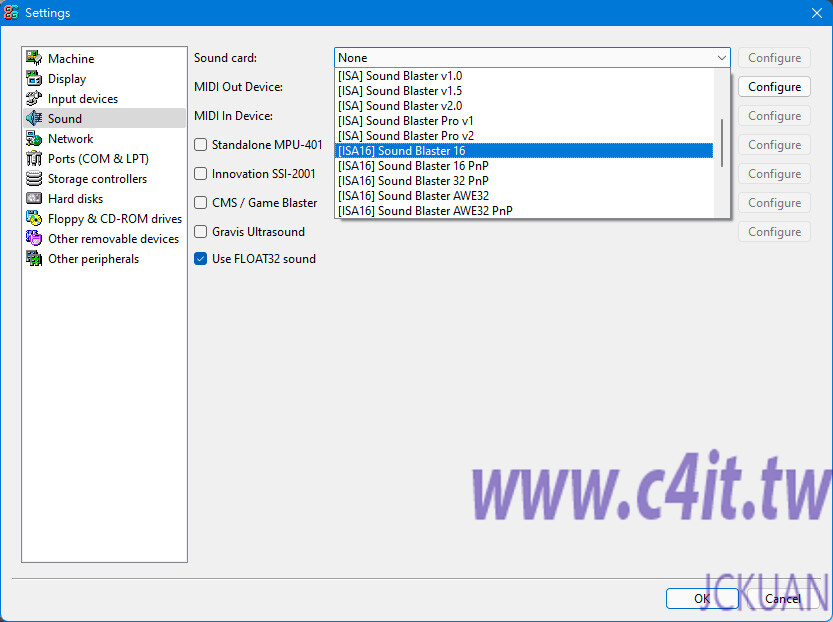Pick [ISA16] Sound Blaster 16 option
The height and width of the screenshot is (622, 833).
tap(524, 151)
